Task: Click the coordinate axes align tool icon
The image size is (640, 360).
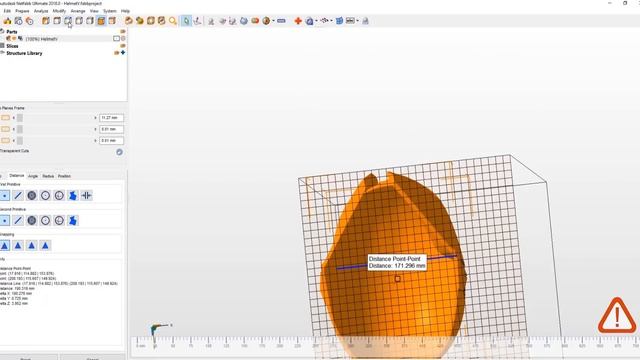Action: click(197, 21)
